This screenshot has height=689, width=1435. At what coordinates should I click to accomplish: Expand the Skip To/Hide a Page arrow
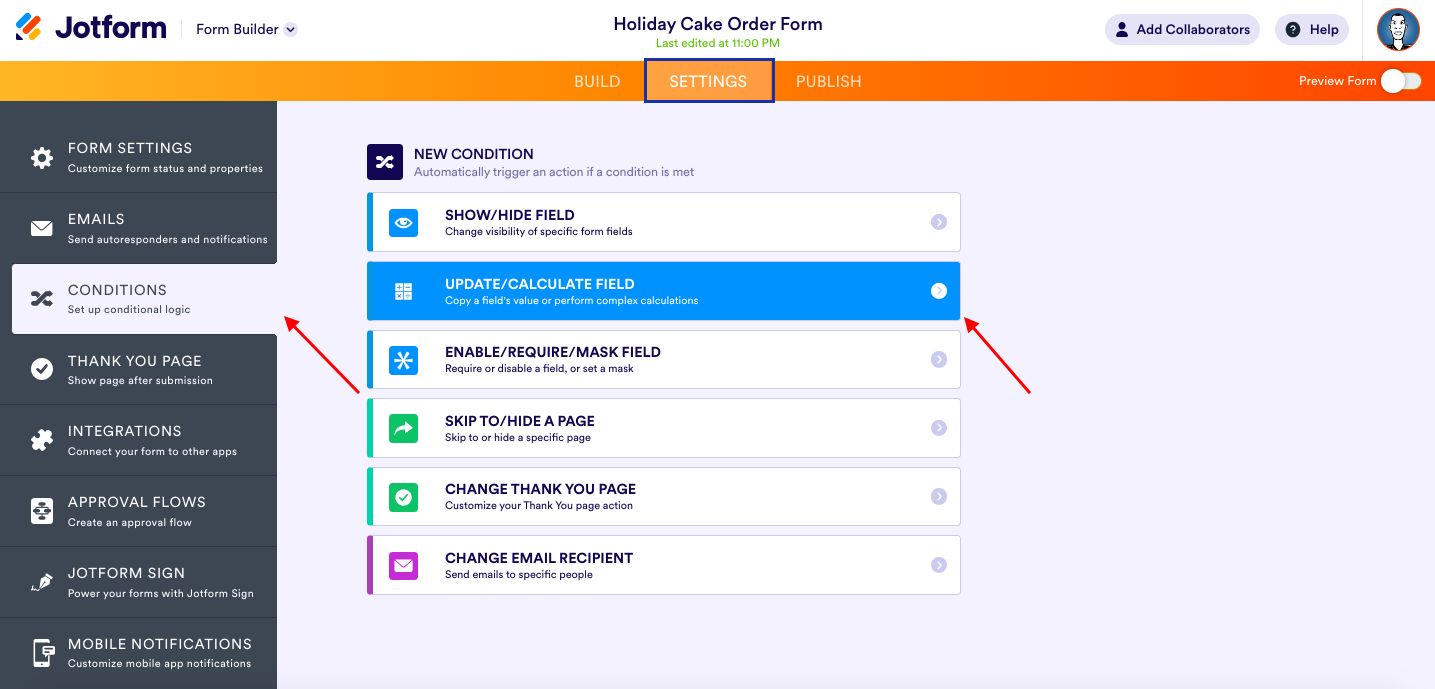(938, 428)
